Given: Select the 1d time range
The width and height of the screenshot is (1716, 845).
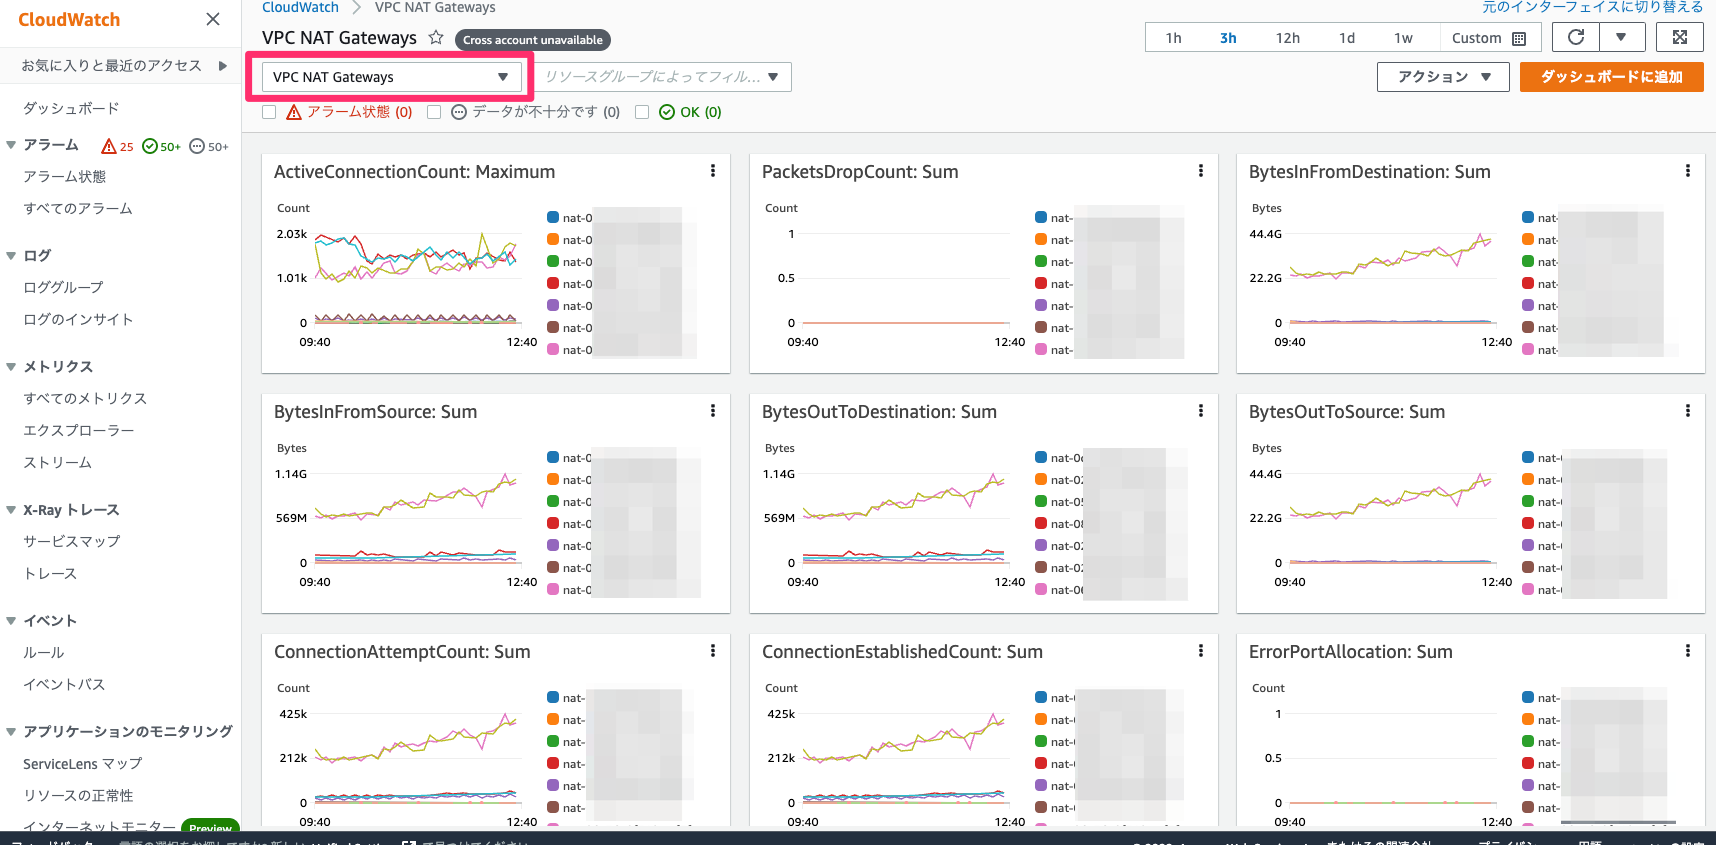Looking at the screenshot, I should 1347,38.
